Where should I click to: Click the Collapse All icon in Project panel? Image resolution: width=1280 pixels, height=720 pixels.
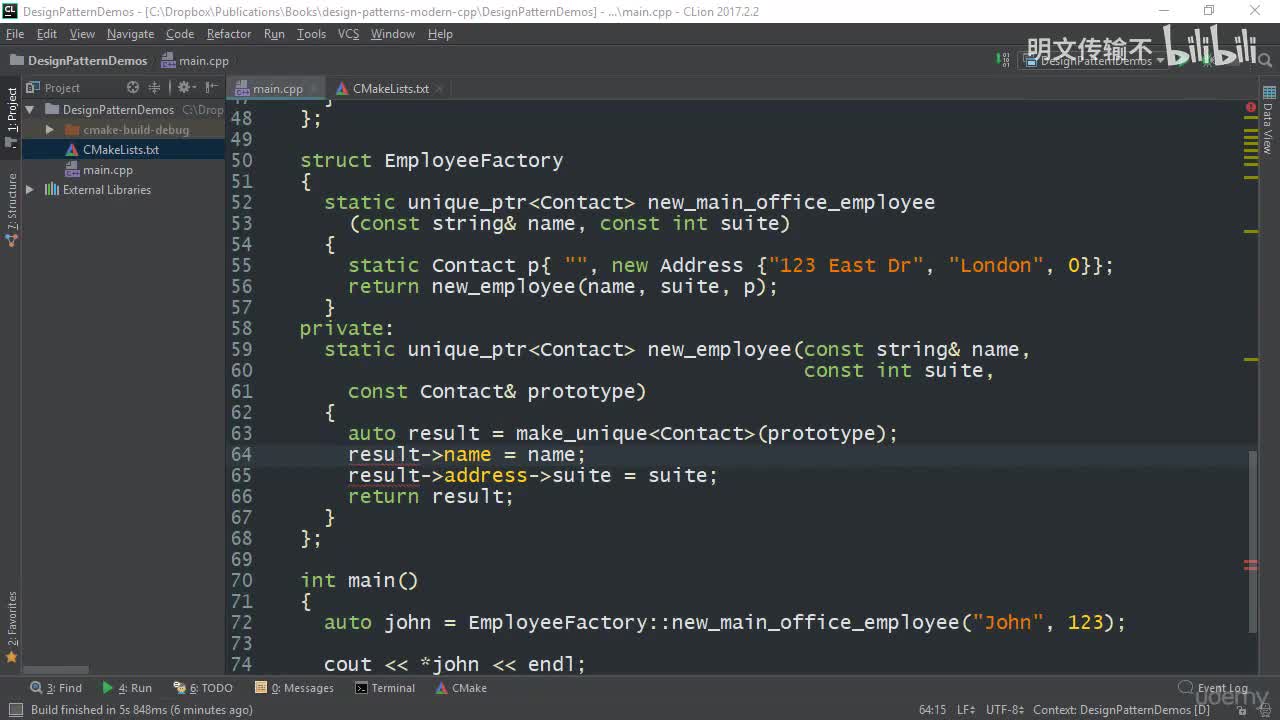point(154,88)
